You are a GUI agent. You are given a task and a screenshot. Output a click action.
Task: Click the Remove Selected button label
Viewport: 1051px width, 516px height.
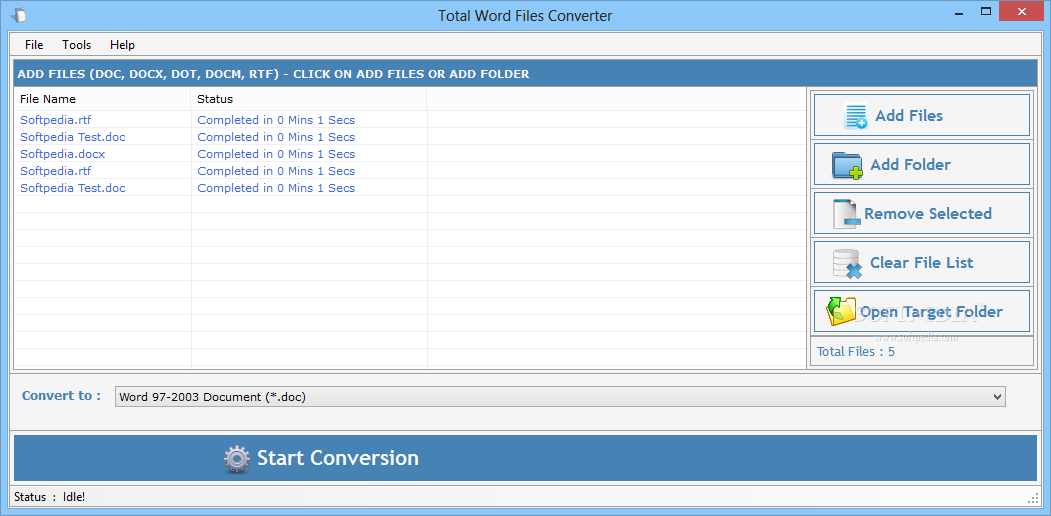pyautogui.click(x=928, y=214)
